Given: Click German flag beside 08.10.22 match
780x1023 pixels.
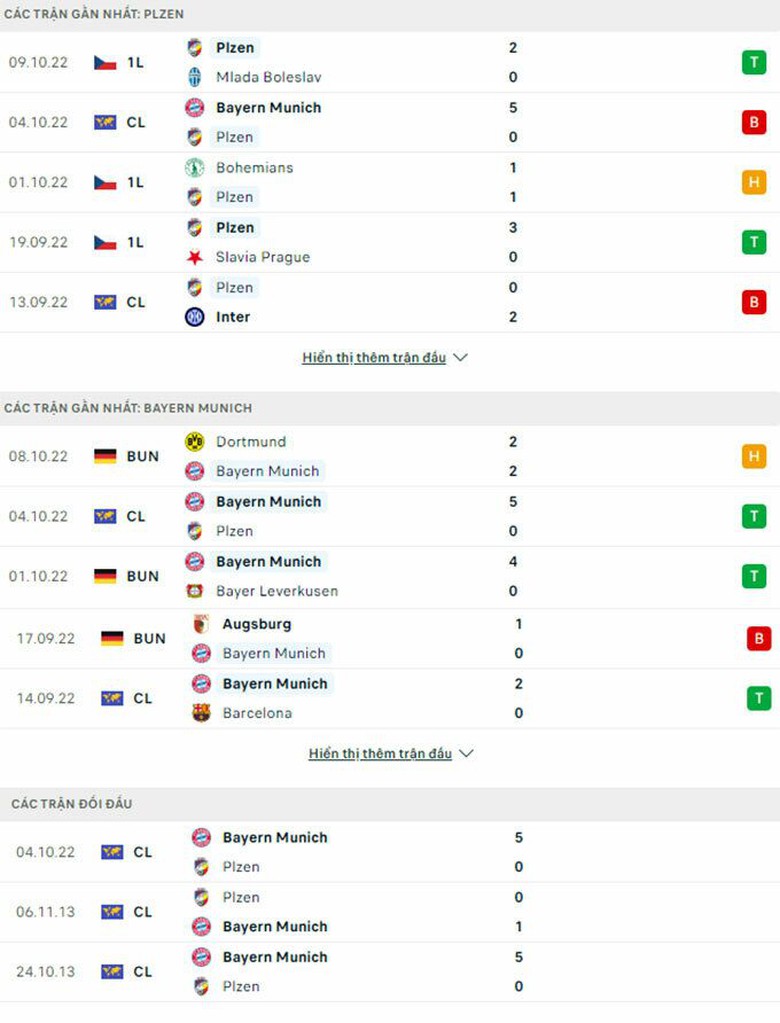Looking at the screenshot, I should tap(105, 456).
